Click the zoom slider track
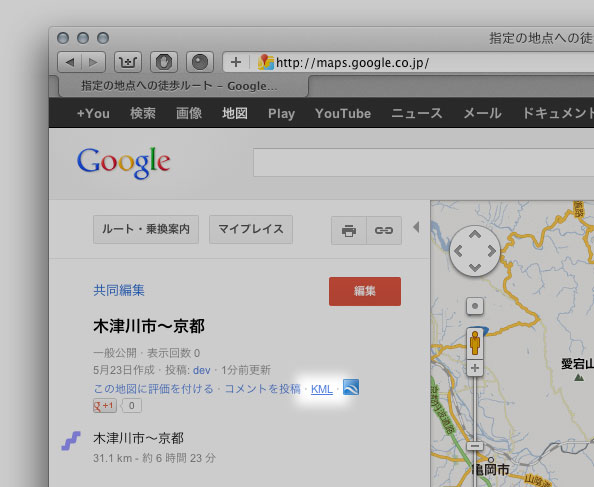This screenshot has width=594, height=487. [x=475, y=408]
